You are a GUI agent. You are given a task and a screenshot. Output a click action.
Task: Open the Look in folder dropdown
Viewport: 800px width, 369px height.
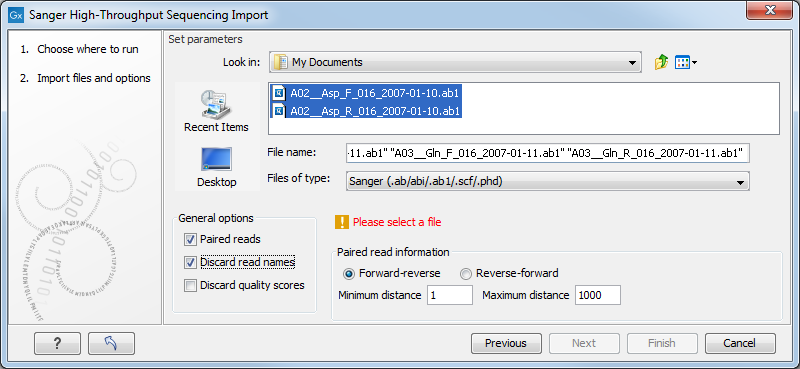click(455, 62)
